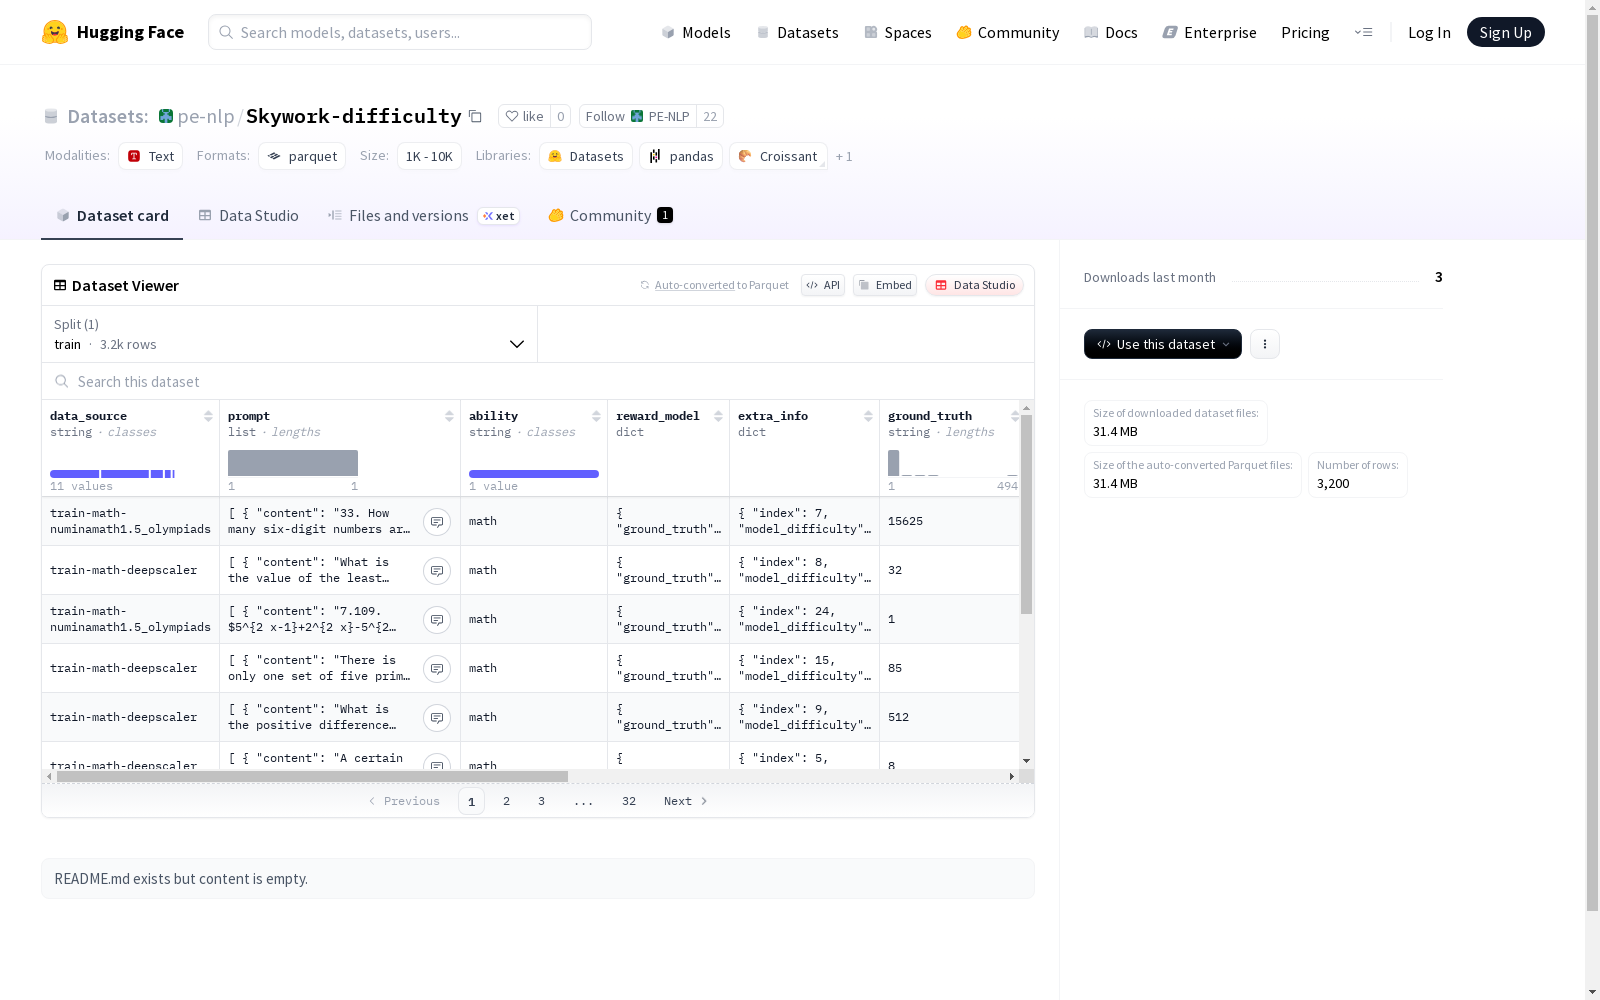Image resolution: width=1600 pixels, height=1000 pixels.
Task: Select the 1K - 10K size tag
Action: pos(429,156)
